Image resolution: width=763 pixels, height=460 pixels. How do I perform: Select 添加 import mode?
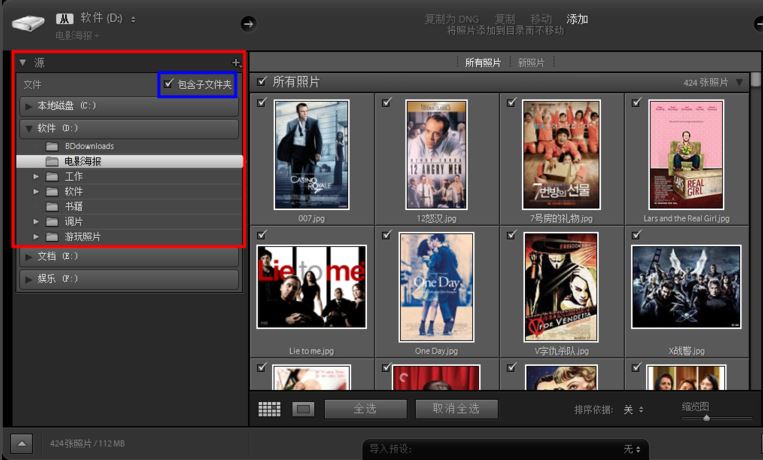(577, 19)
